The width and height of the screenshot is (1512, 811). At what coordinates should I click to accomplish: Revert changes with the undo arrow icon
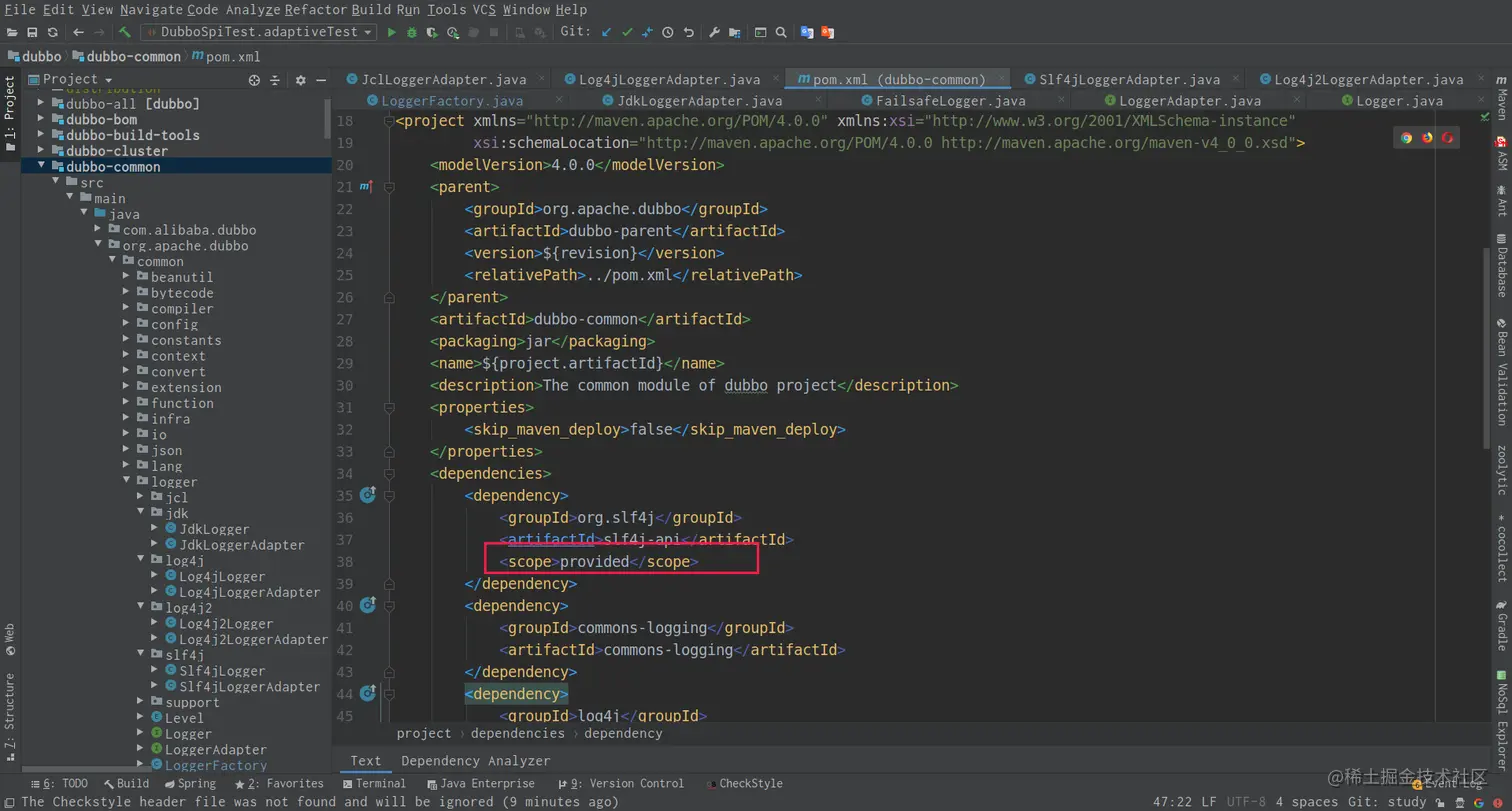688,32
